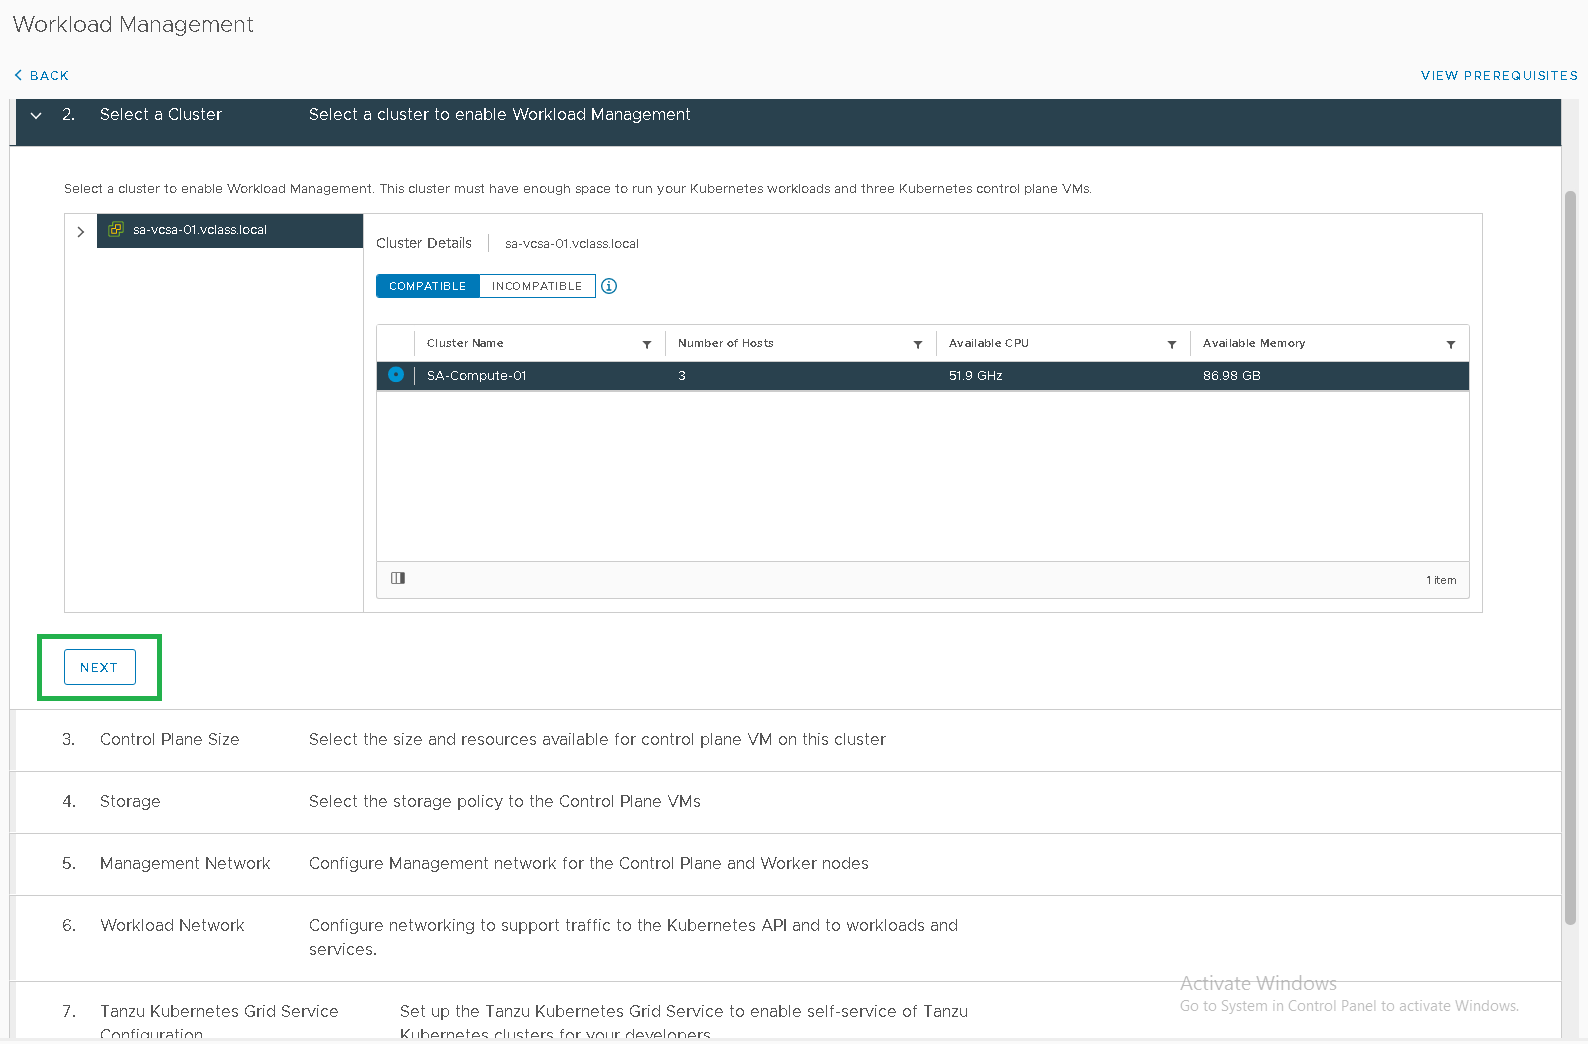
Task: Sort by the Cluster Name column header
Action: point(465,344)
